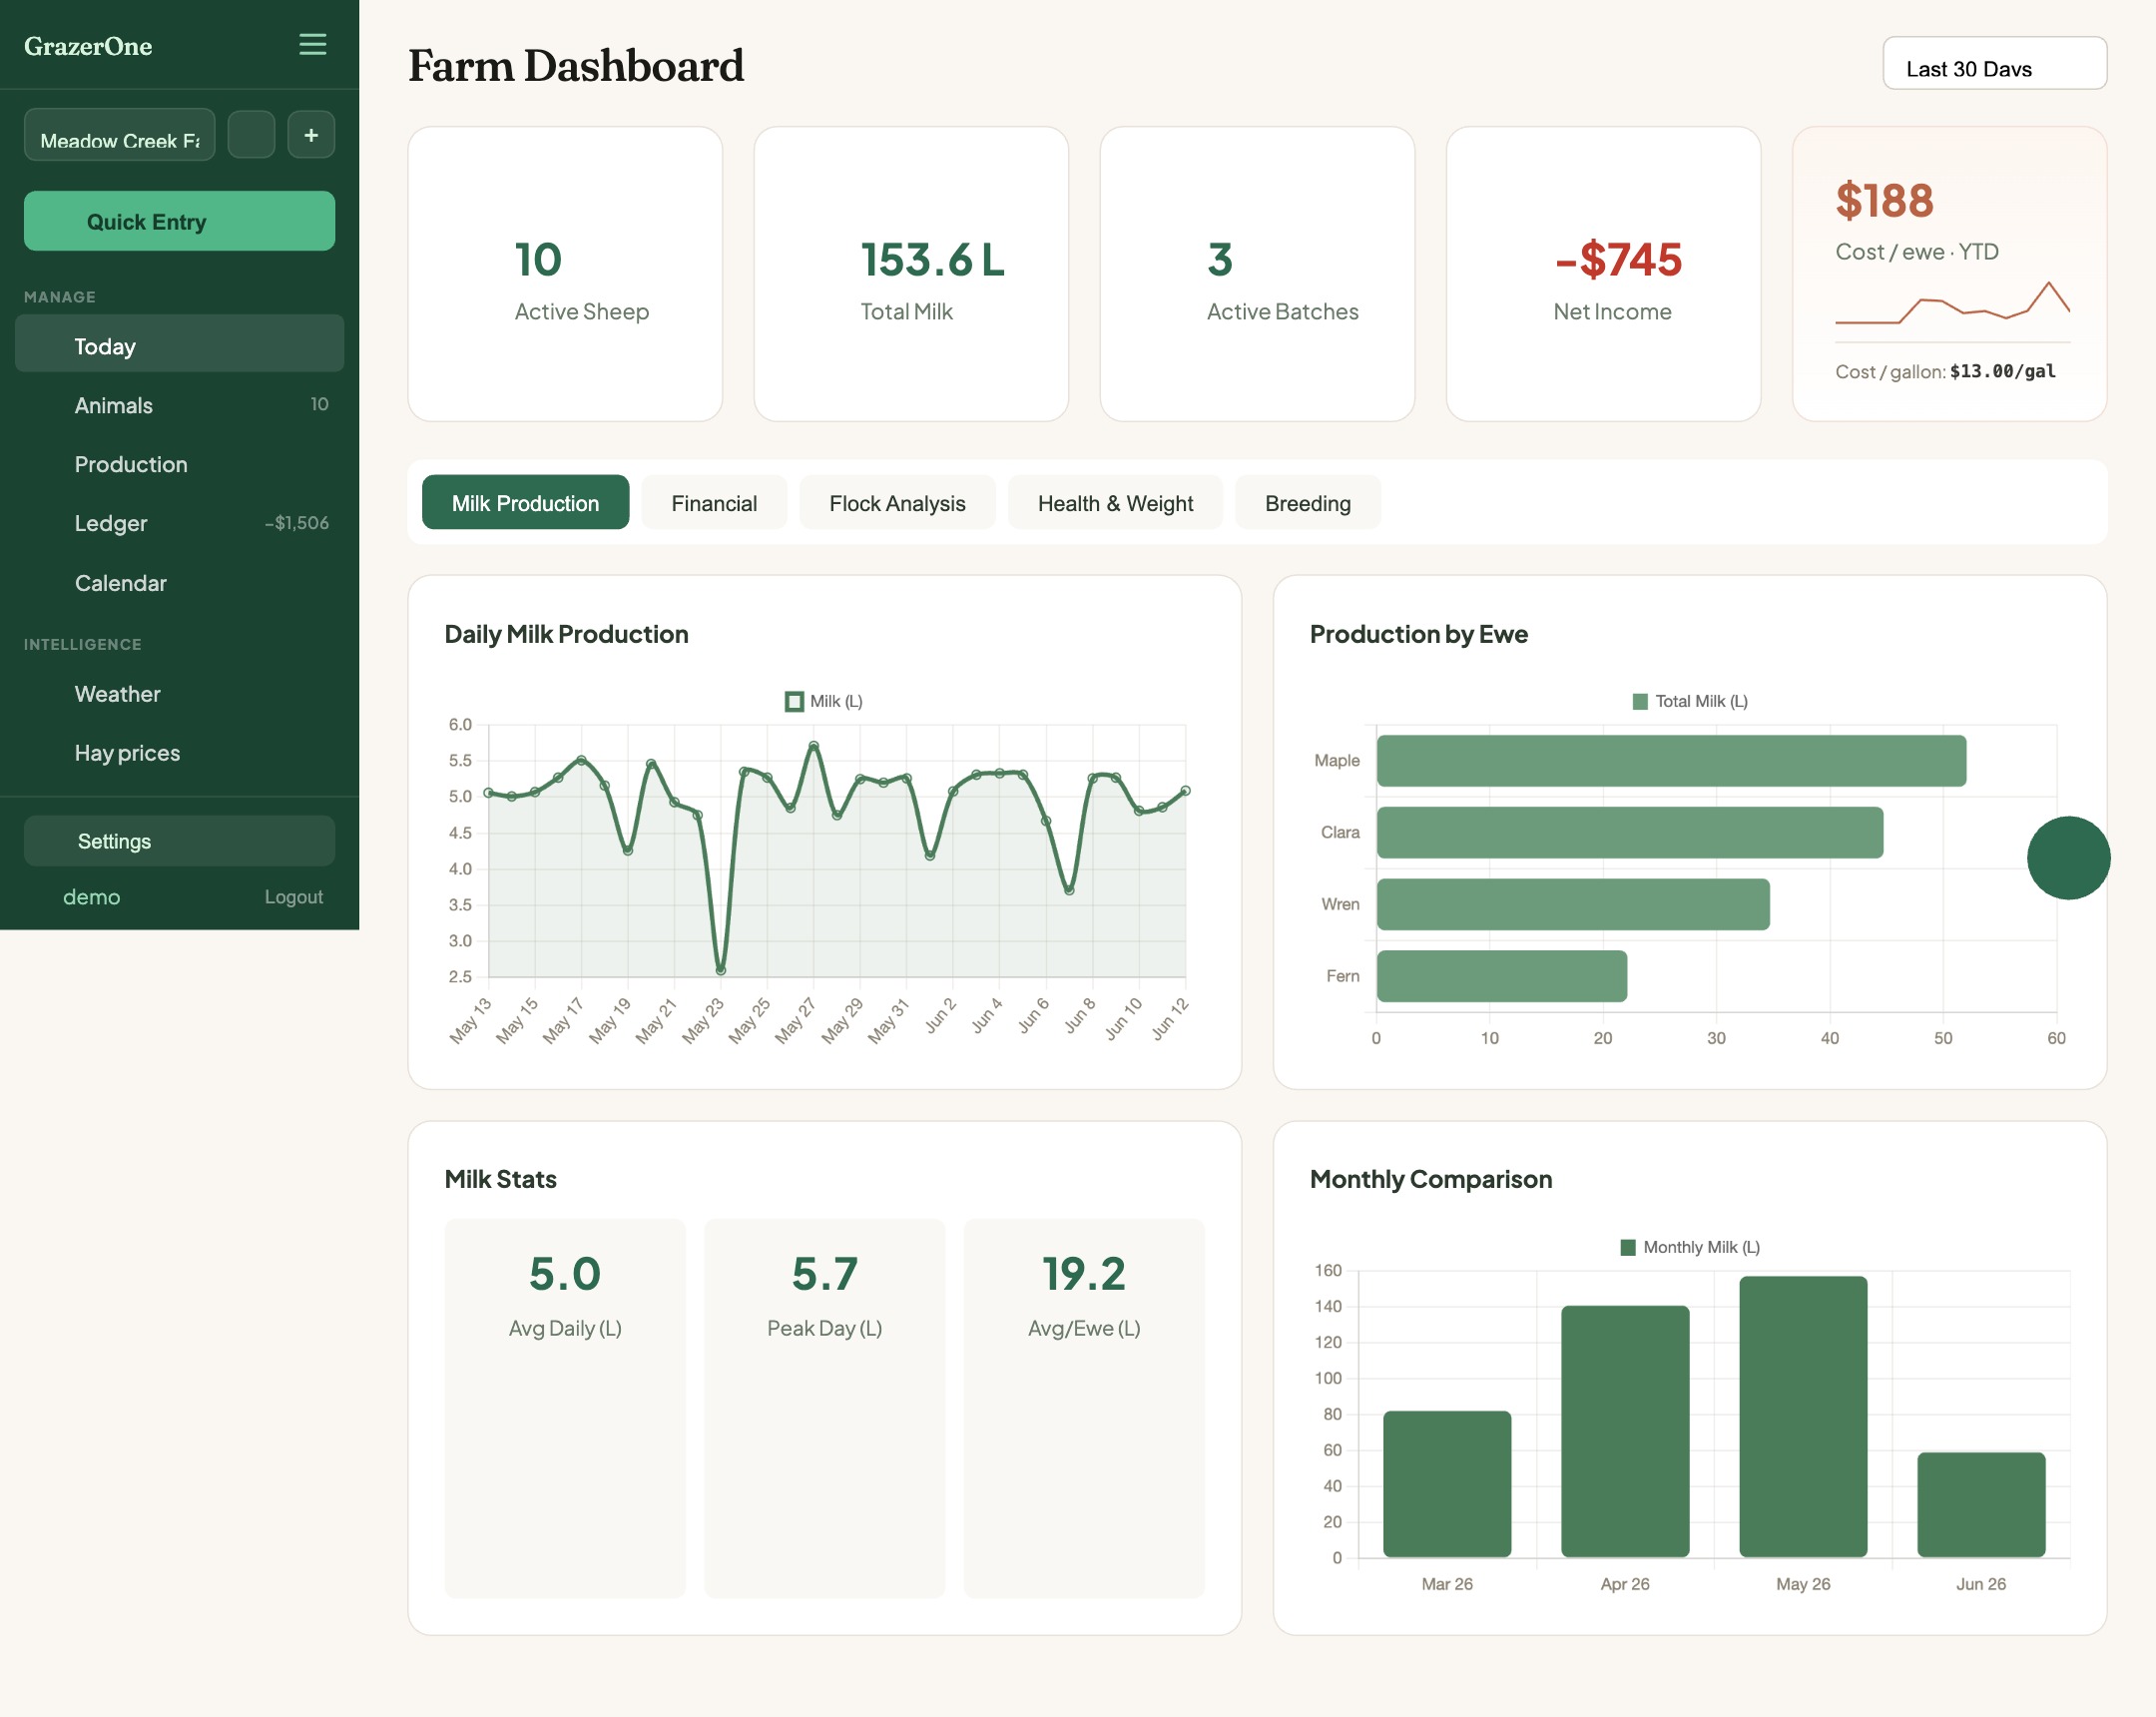Viewport: 2156px width, 1717px height.
Task: Switch to the Breeding tab
Action: [x=1307, y=503]
